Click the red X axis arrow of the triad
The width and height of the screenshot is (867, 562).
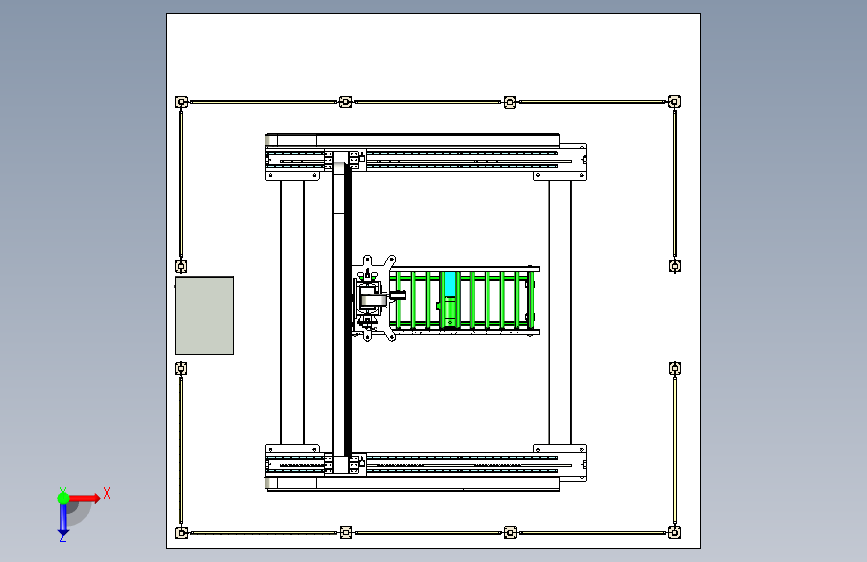pos(84,498)
